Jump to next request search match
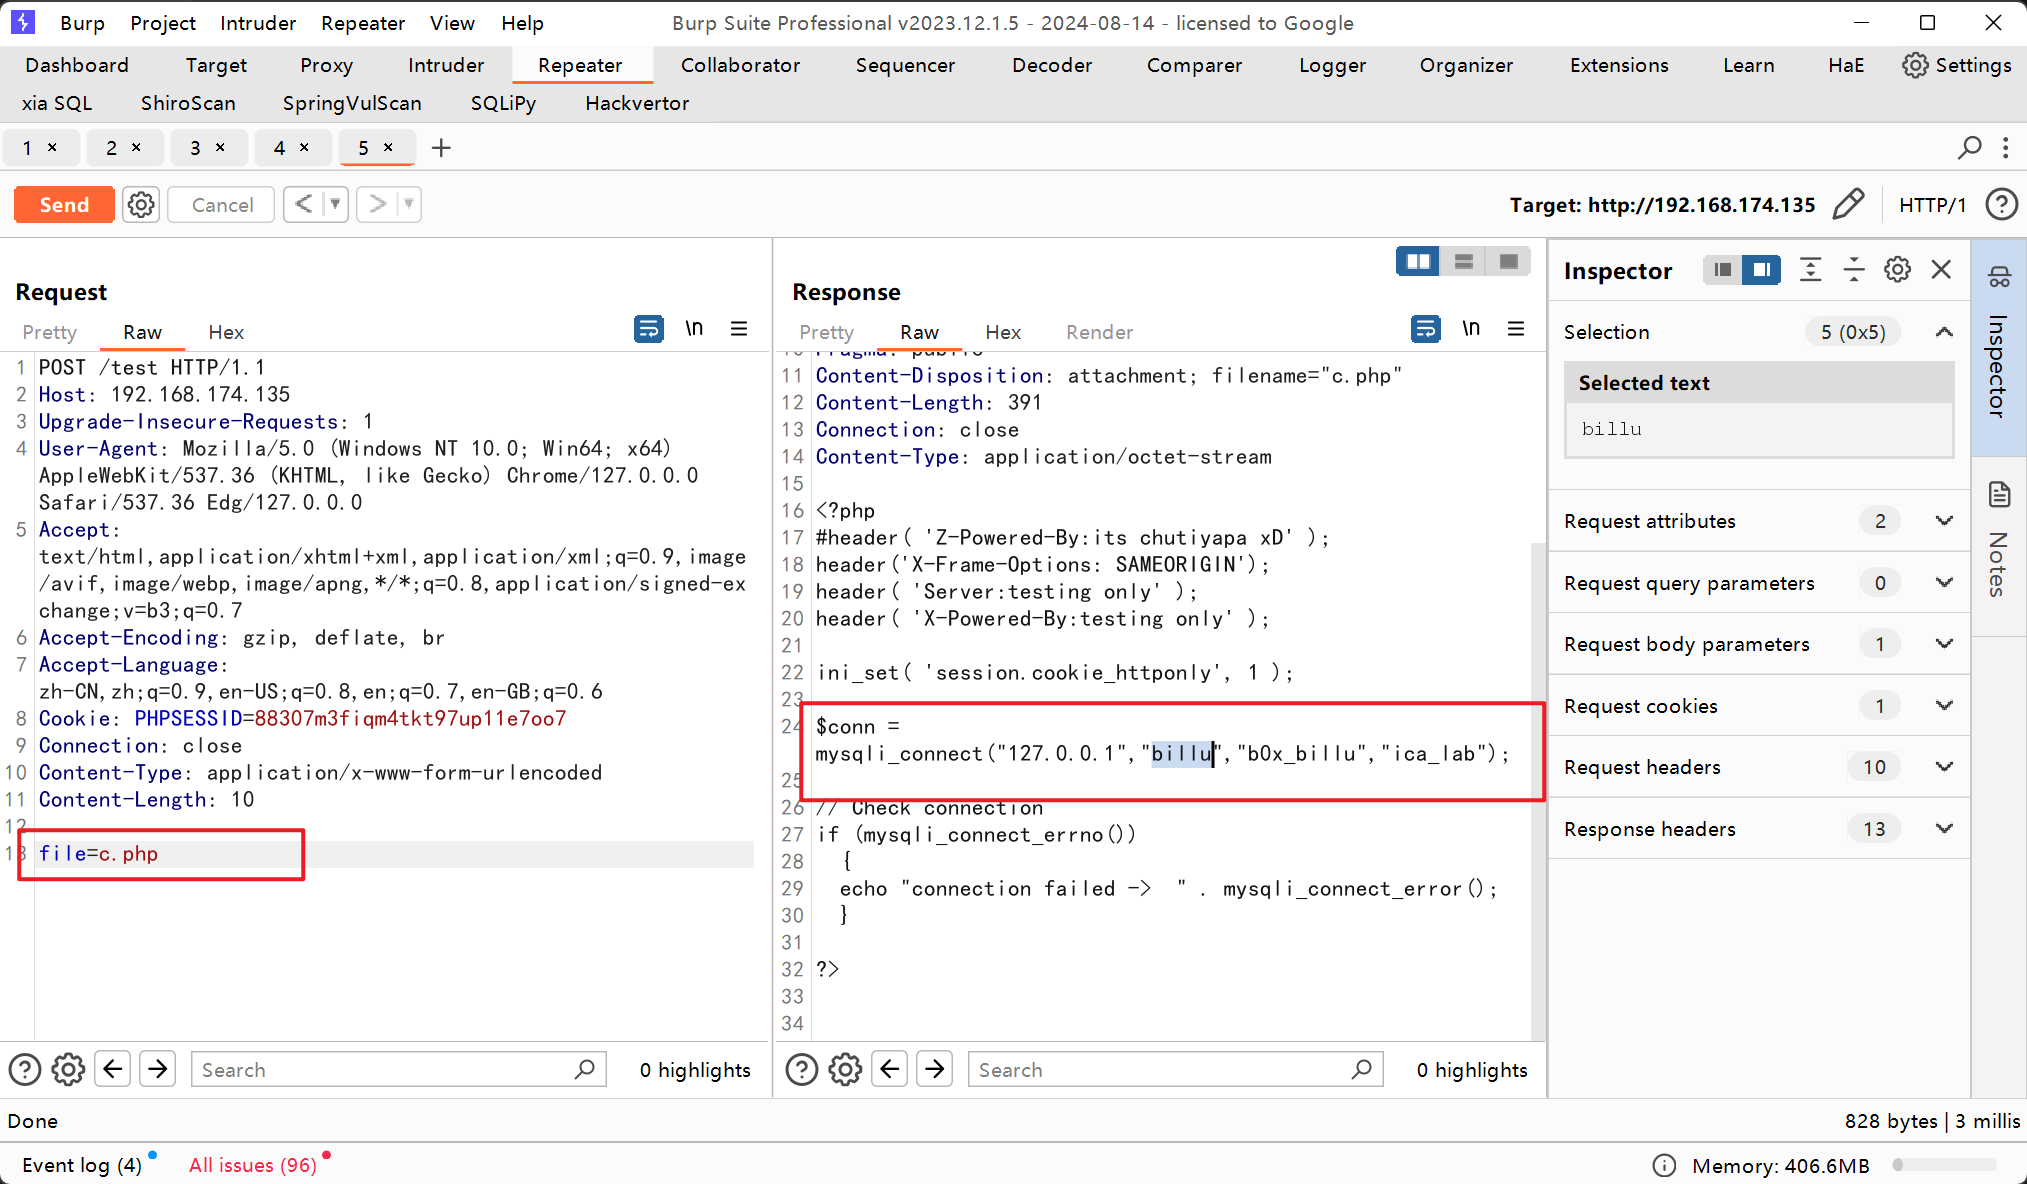 coord(158,1070)
